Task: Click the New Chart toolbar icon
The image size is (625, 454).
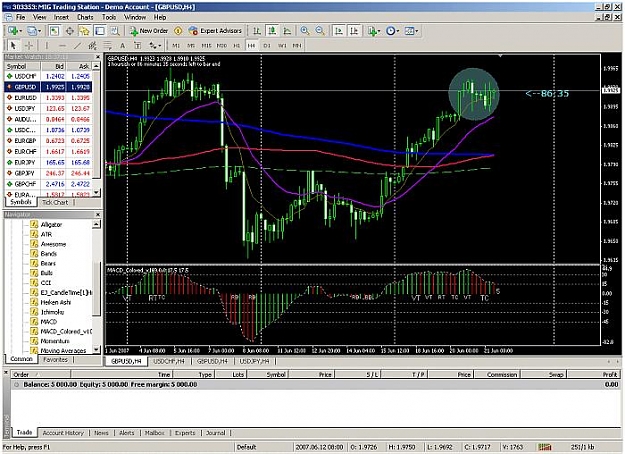Action: point(13,31)
